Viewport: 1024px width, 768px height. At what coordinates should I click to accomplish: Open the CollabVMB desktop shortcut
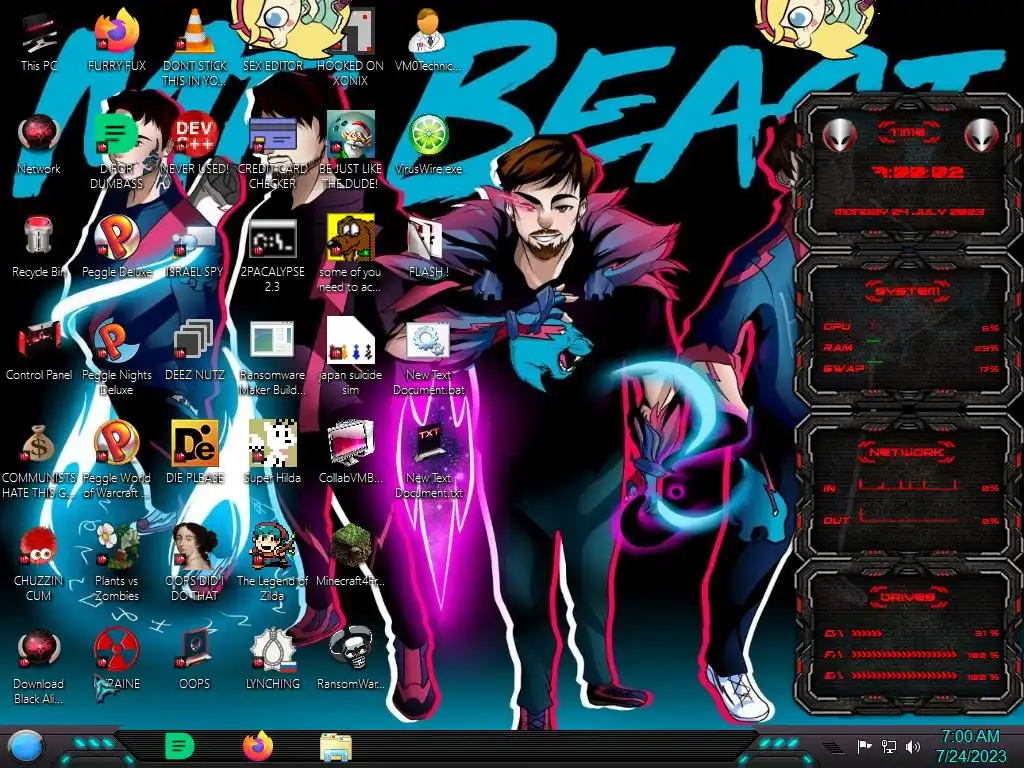pyautogui.click(x=350, y=453)
